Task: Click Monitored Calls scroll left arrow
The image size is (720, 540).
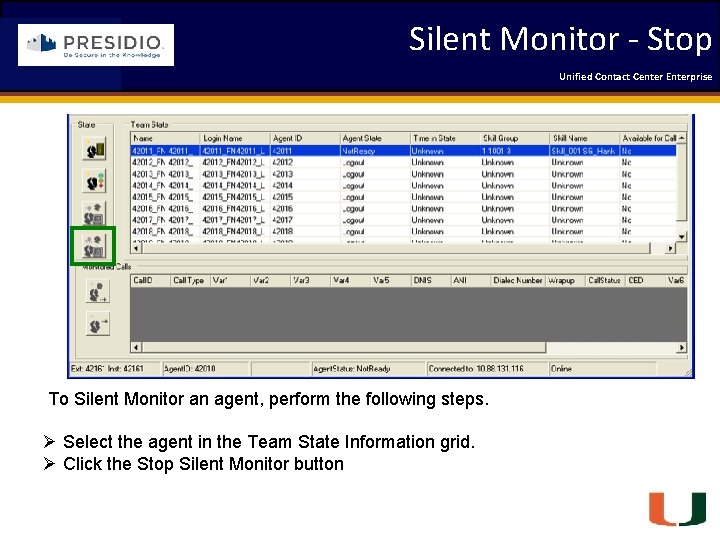Action: (x=135, y=348)
